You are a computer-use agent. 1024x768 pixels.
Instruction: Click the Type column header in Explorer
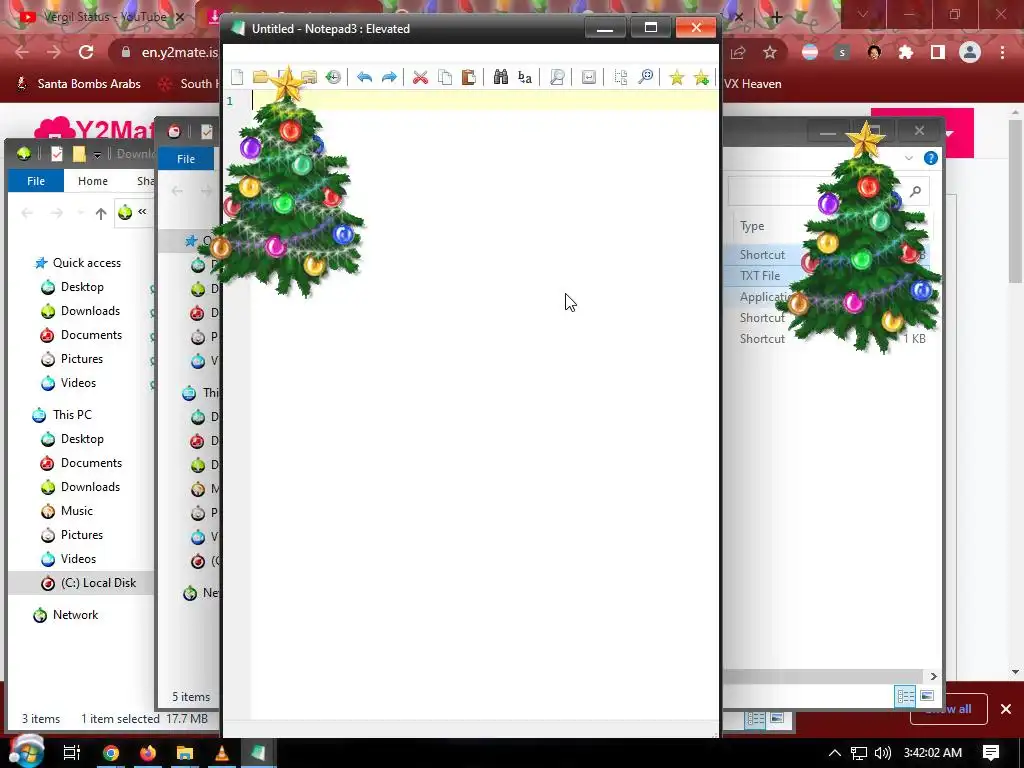pyautogui.click(x=752, y=226)
